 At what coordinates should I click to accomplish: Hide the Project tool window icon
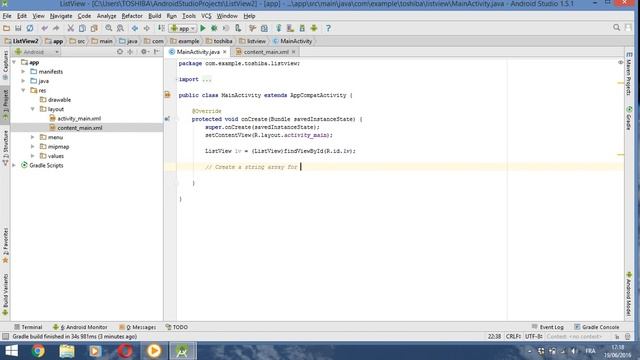156,52
